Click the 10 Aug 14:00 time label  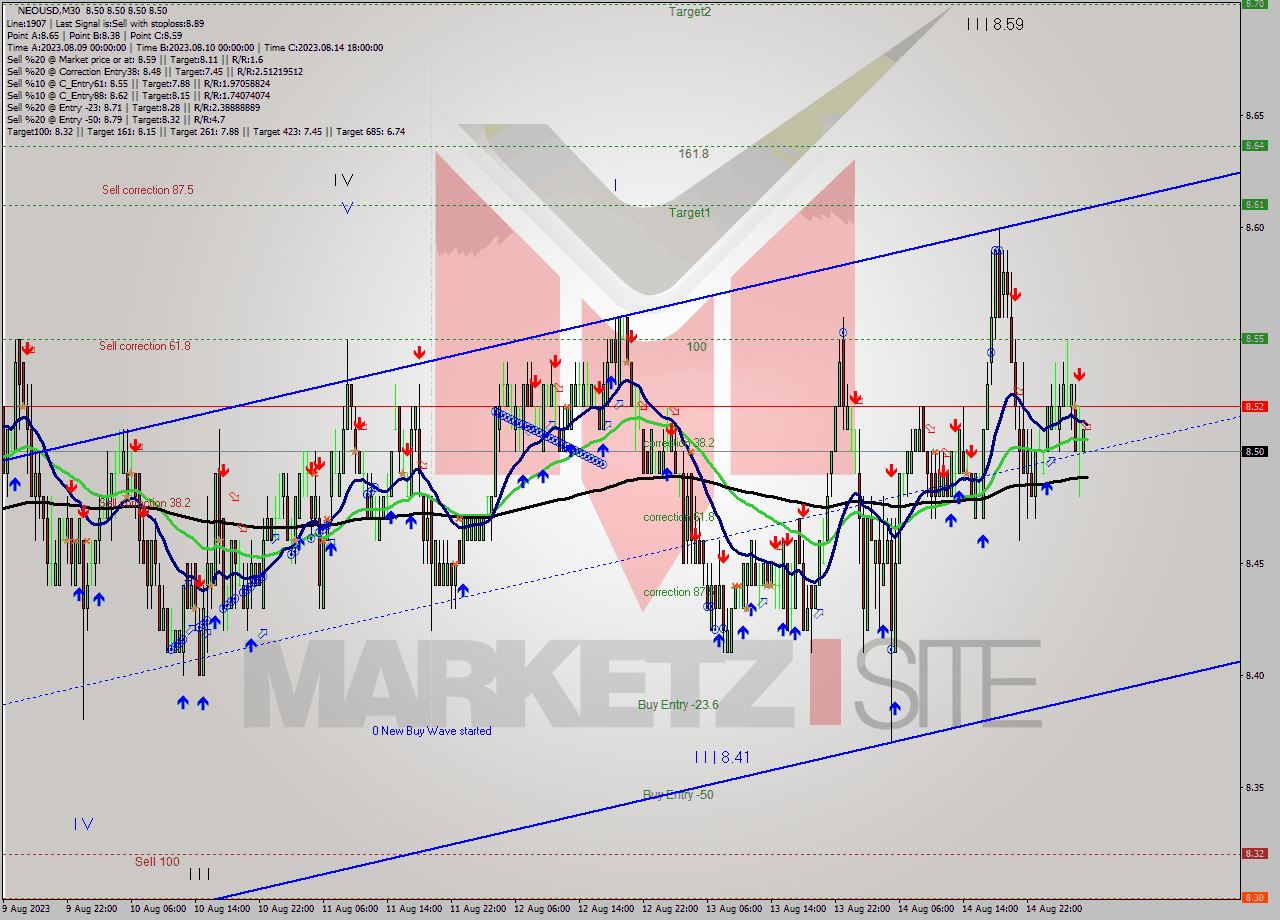coord(220,909)
